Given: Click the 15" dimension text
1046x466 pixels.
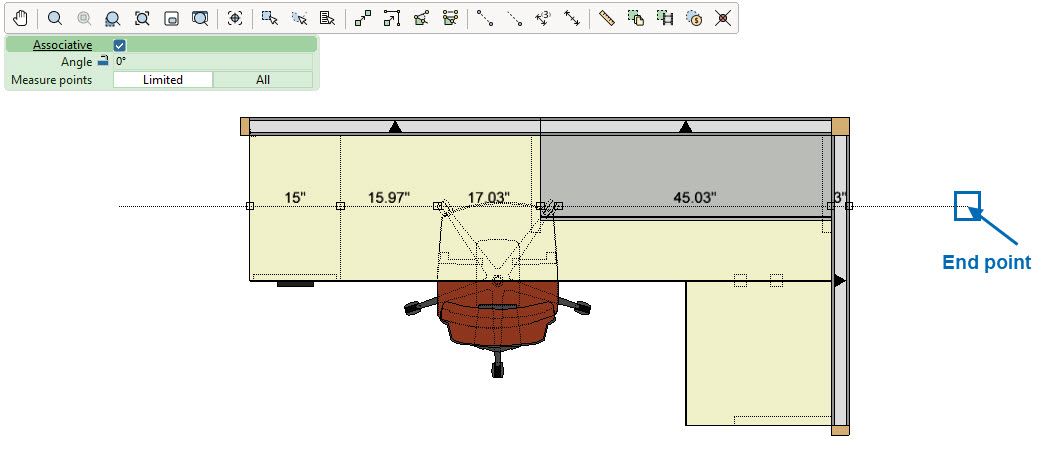Looking at the screenshot, I should tap(295, 197).
